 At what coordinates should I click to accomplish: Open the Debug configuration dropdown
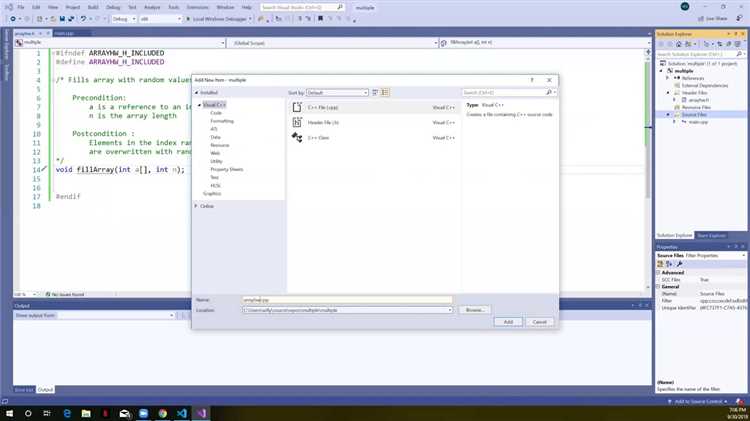coord(124,19)
